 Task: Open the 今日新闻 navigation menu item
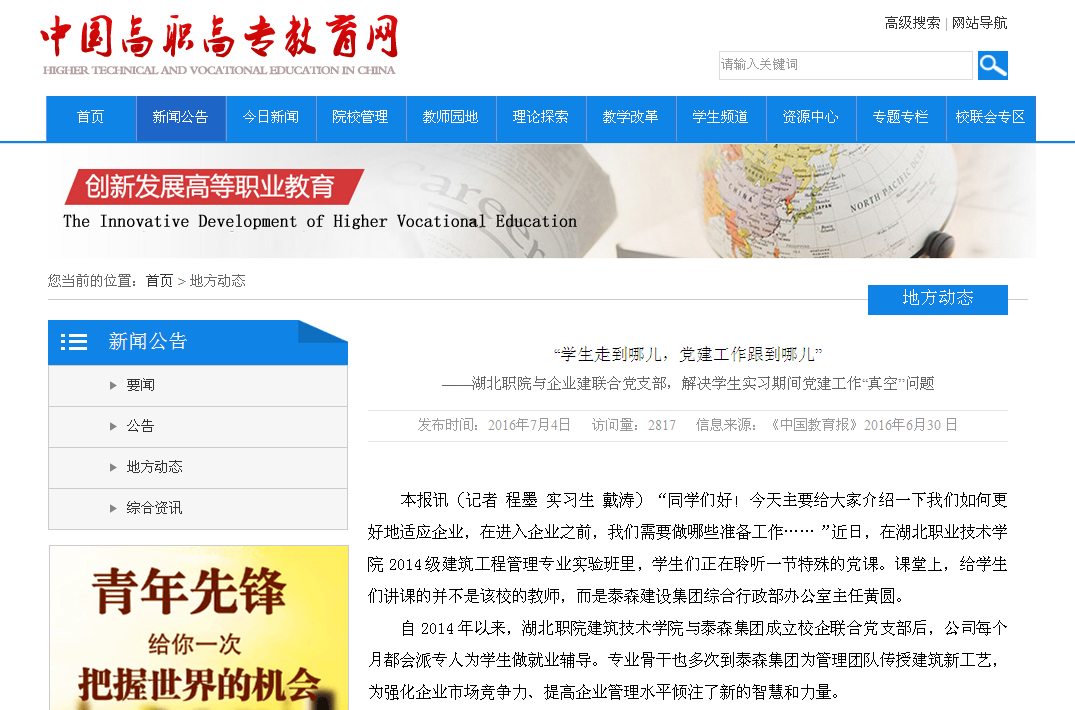pyautogui.click(x=271, y=117)
